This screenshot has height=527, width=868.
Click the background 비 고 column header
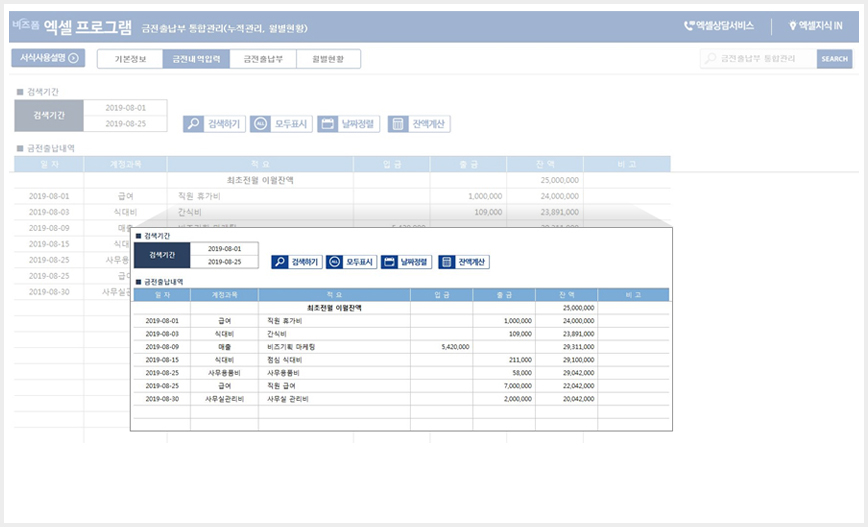point(627,164)
